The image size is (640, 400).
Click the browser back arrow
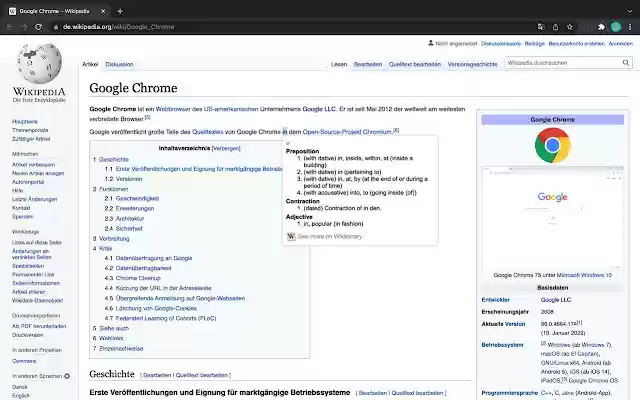9,27
